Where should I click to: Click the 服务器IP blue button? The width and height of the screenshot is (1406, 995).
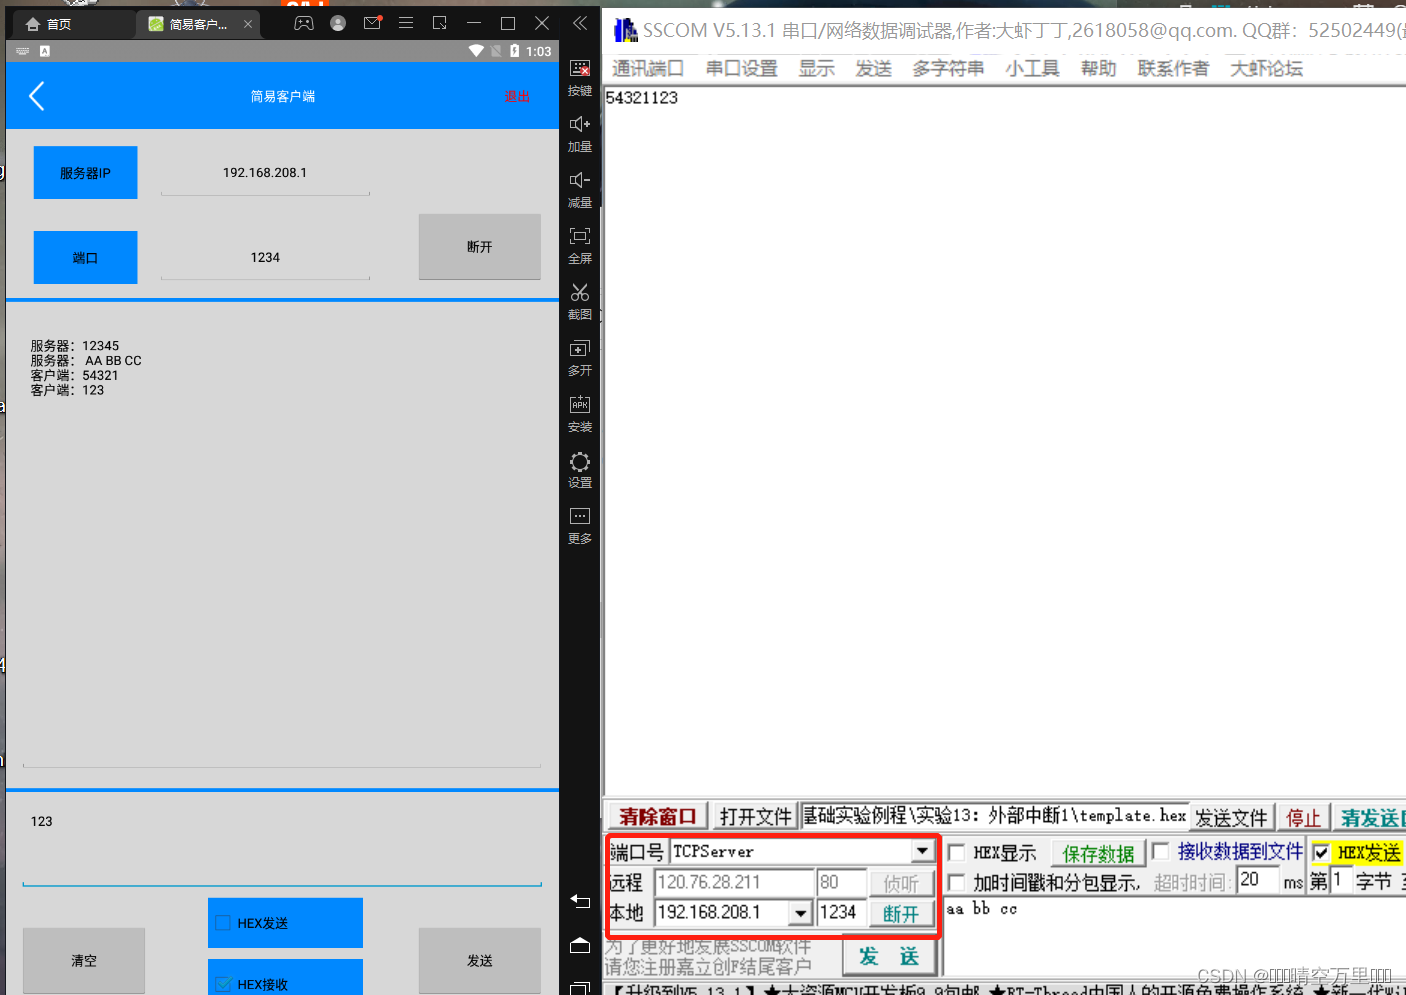point(85,173)
